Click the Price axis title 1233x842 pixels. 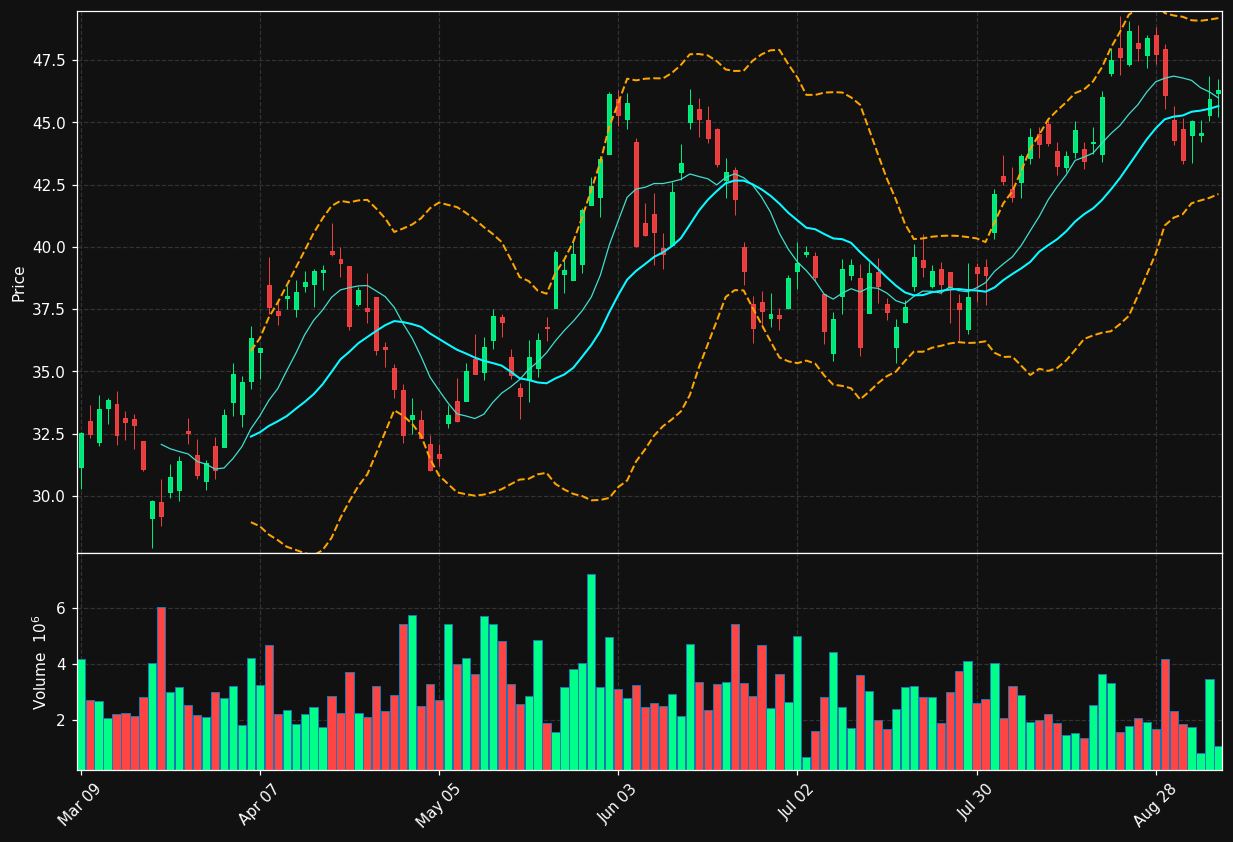(19, 283)
